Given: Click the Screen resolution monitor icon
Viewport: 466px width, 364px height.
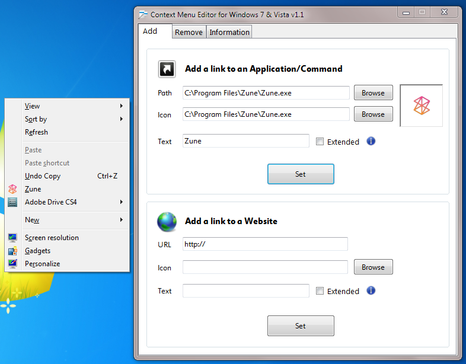Looking at the screenshot, I should [x=13, y=238].
